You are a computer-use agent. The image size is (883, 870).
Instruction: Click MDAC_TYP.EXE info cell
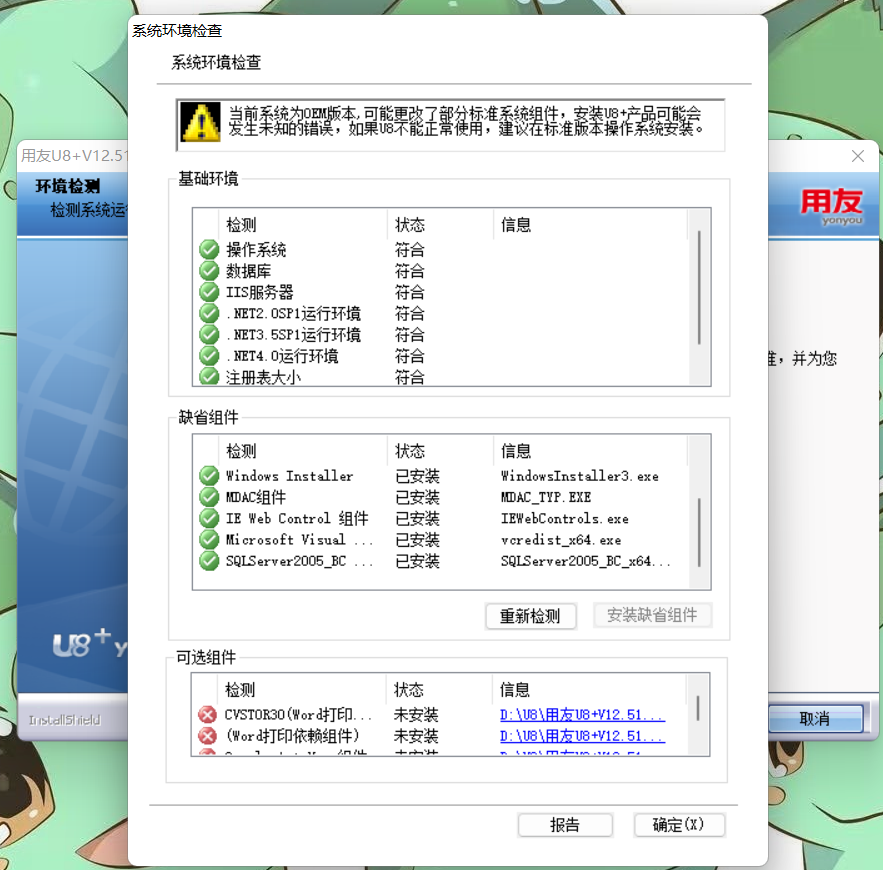click(x=546, y=497)
